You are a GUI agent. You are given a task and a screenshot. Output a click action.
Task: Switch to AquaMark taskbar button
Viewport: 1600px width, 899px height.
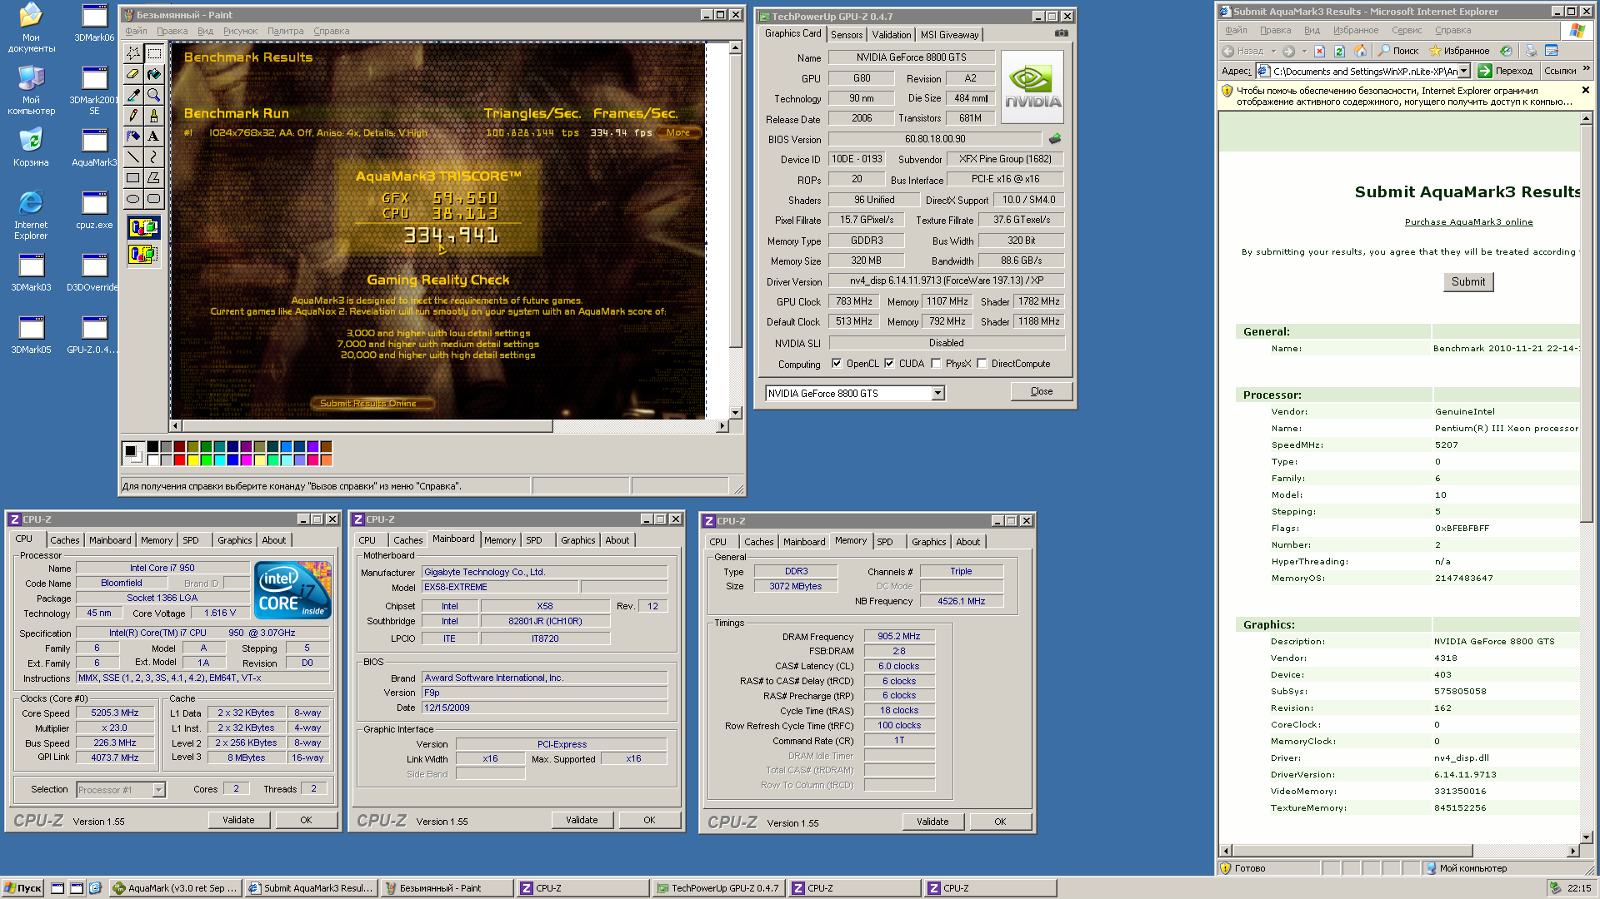175,888
